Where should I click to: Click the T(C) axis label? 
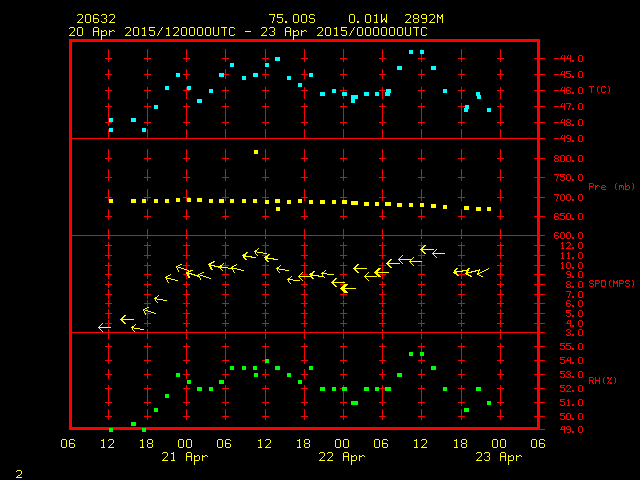[x=600, y=89]
